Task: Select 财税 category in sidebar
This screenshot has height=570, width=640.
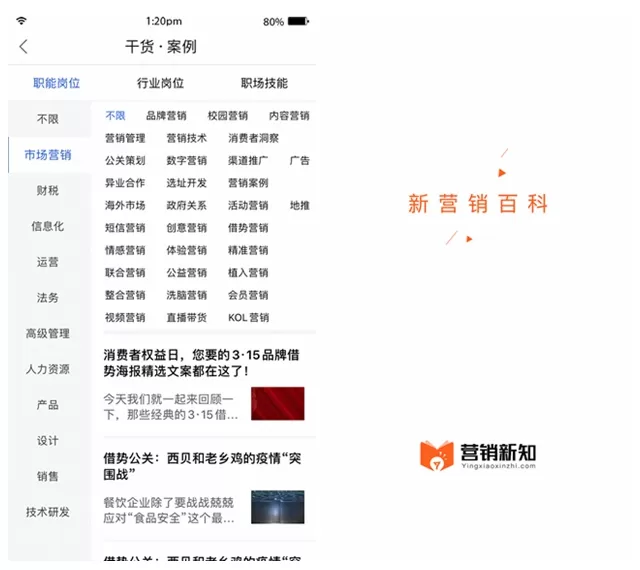Action: tap(48, 190)
